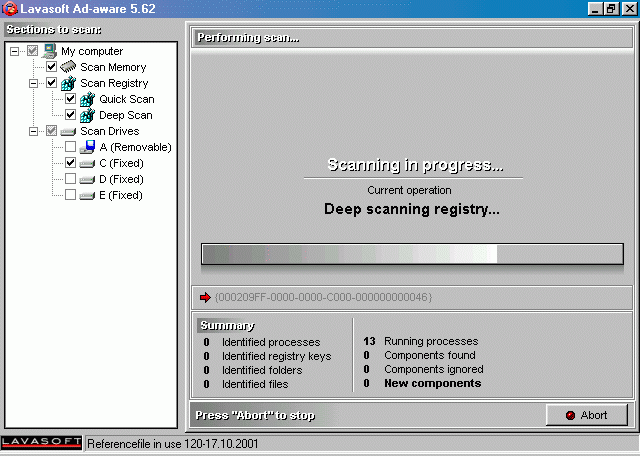Uncheck the C (Fixed) drive checkbox
Viewport: 640px width, 456px height.
[71, 163]
